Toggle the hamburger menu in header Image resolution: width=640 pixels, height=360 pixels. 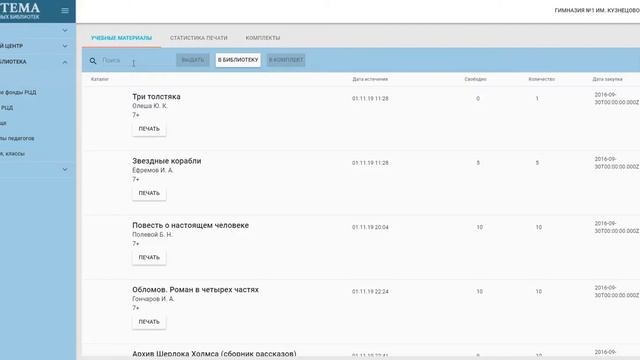[65, 11]
